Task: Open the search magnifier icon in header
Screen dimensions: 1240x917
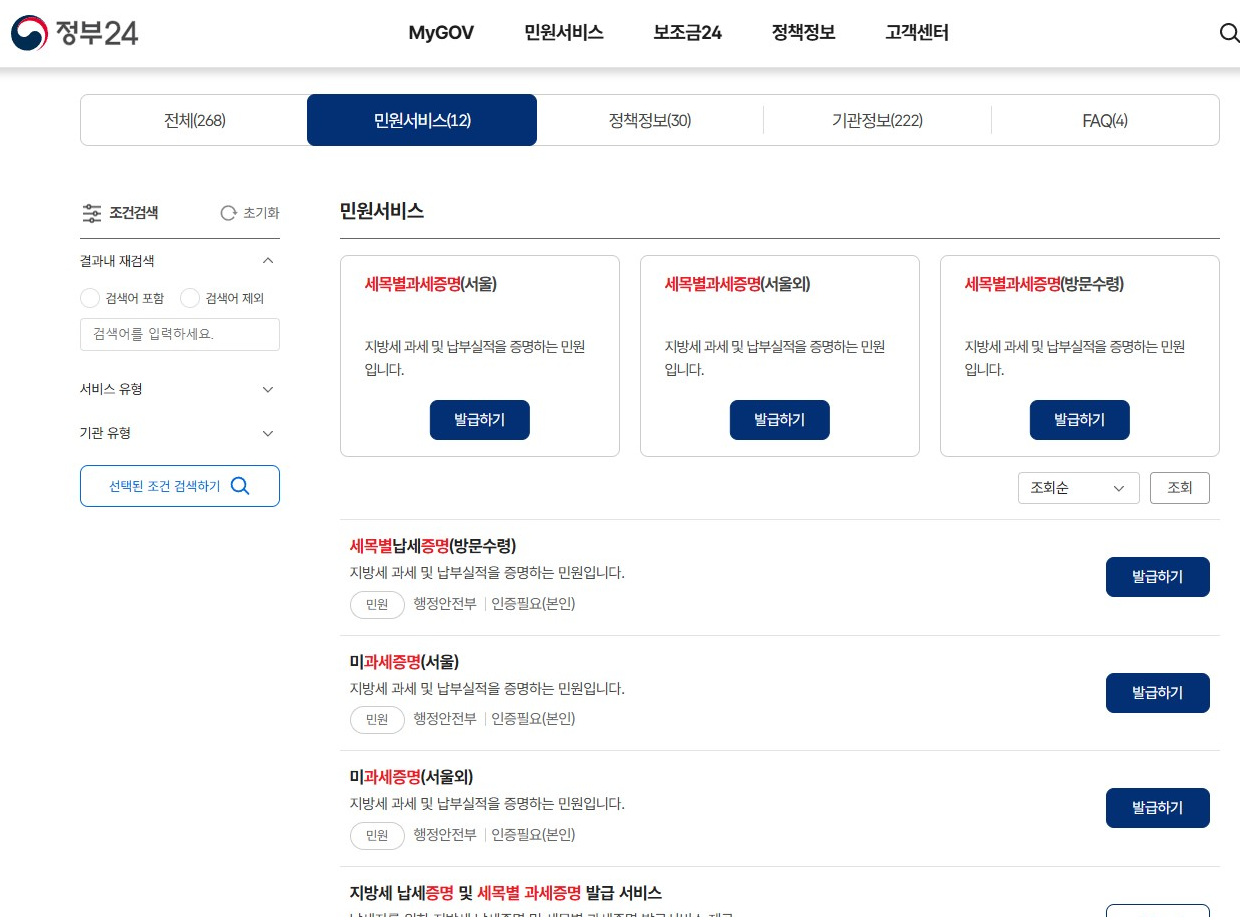Action: click(x=1229, y=33)
